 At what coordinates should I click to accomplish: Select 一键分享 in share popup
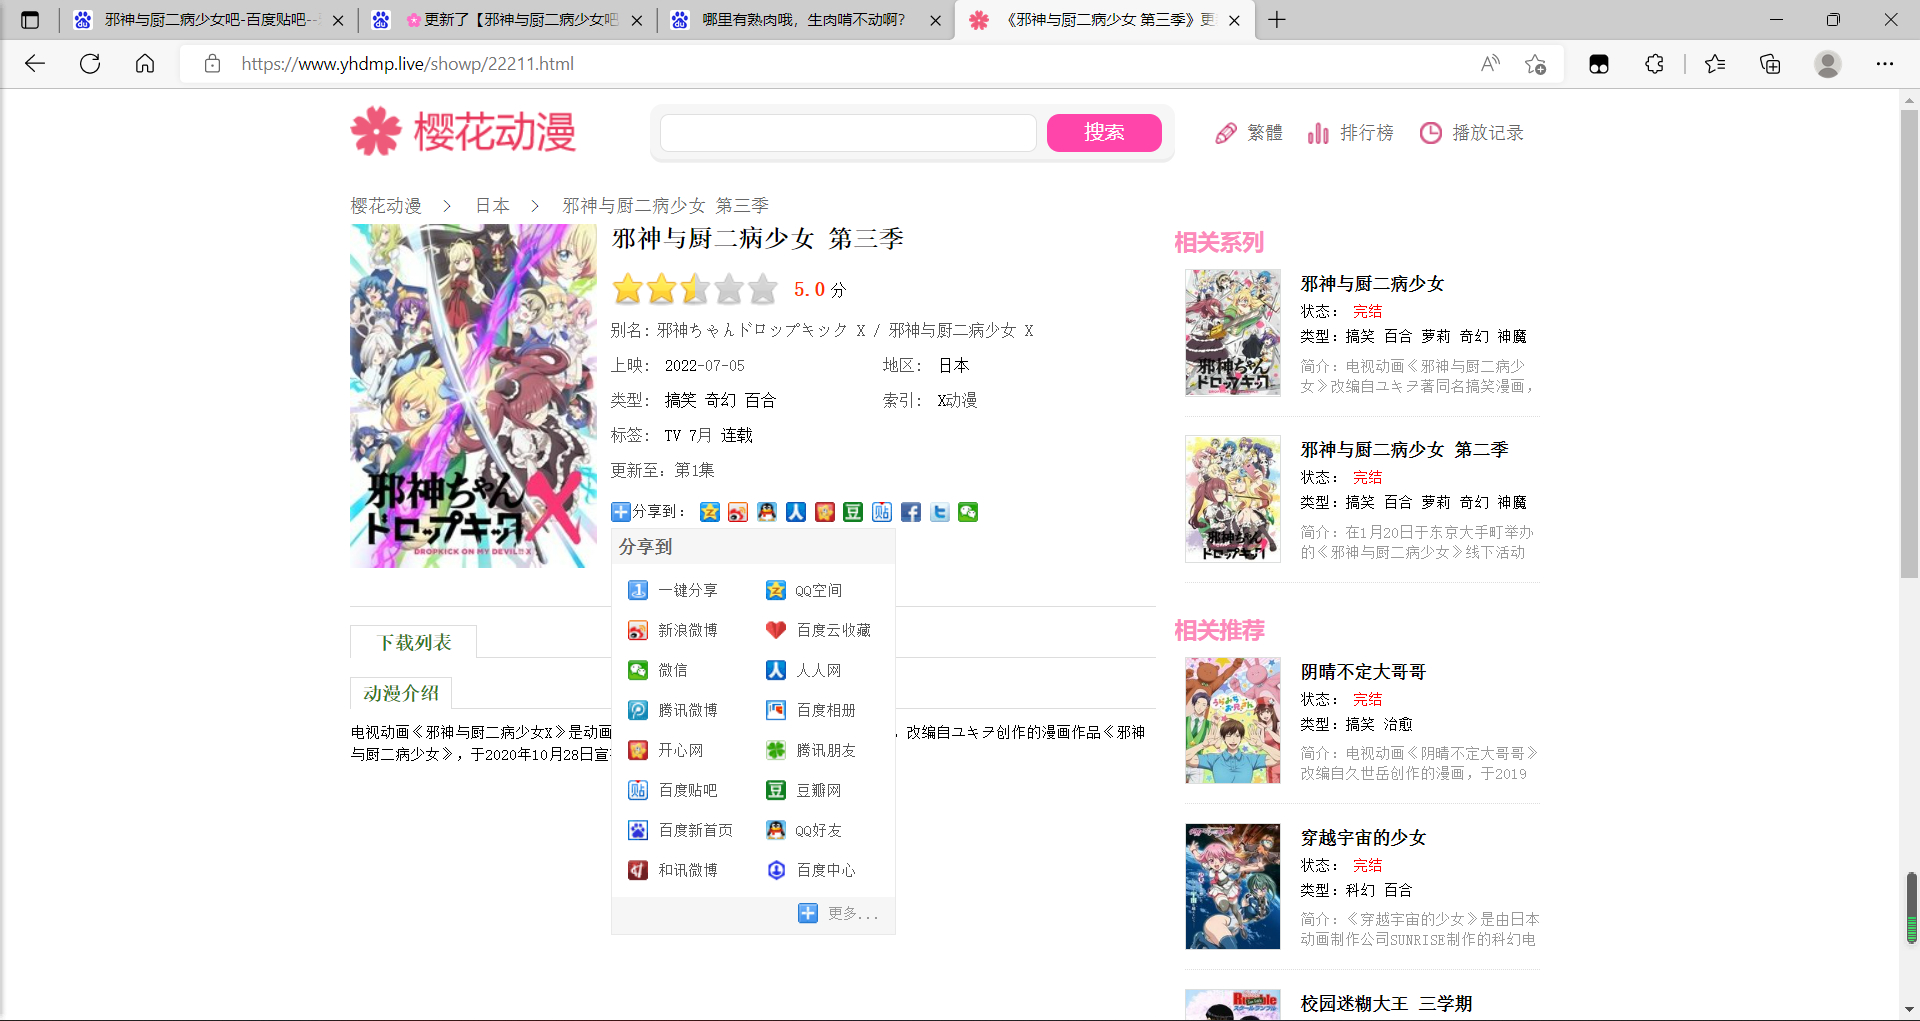tap(673, 590)
